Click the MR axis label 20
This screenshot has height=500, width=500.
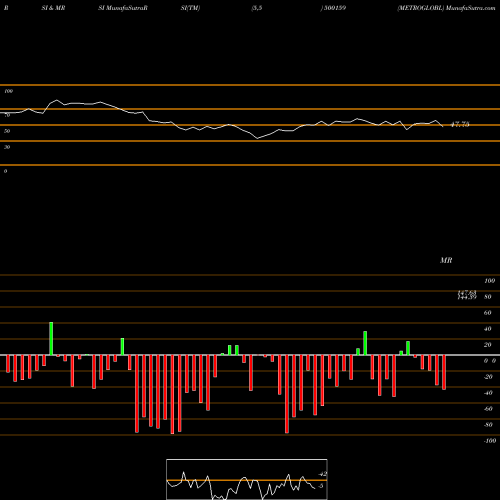coord(487,345)
